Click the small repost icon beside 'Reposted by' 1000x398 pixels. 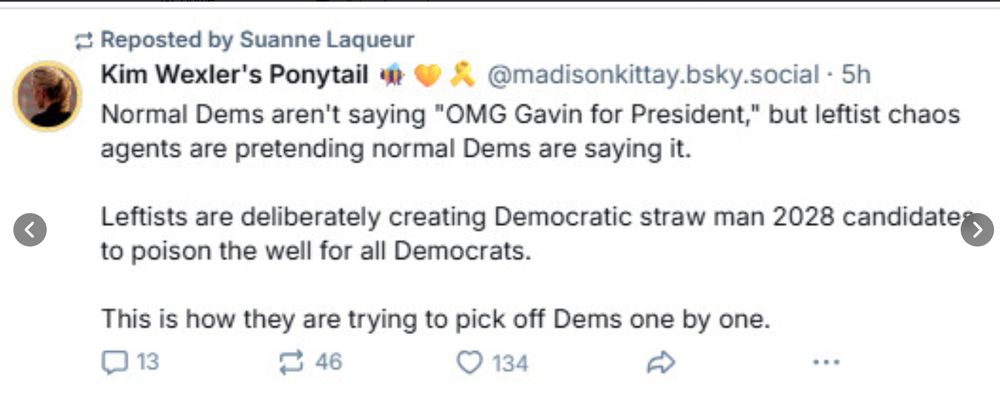pos(84,41)
